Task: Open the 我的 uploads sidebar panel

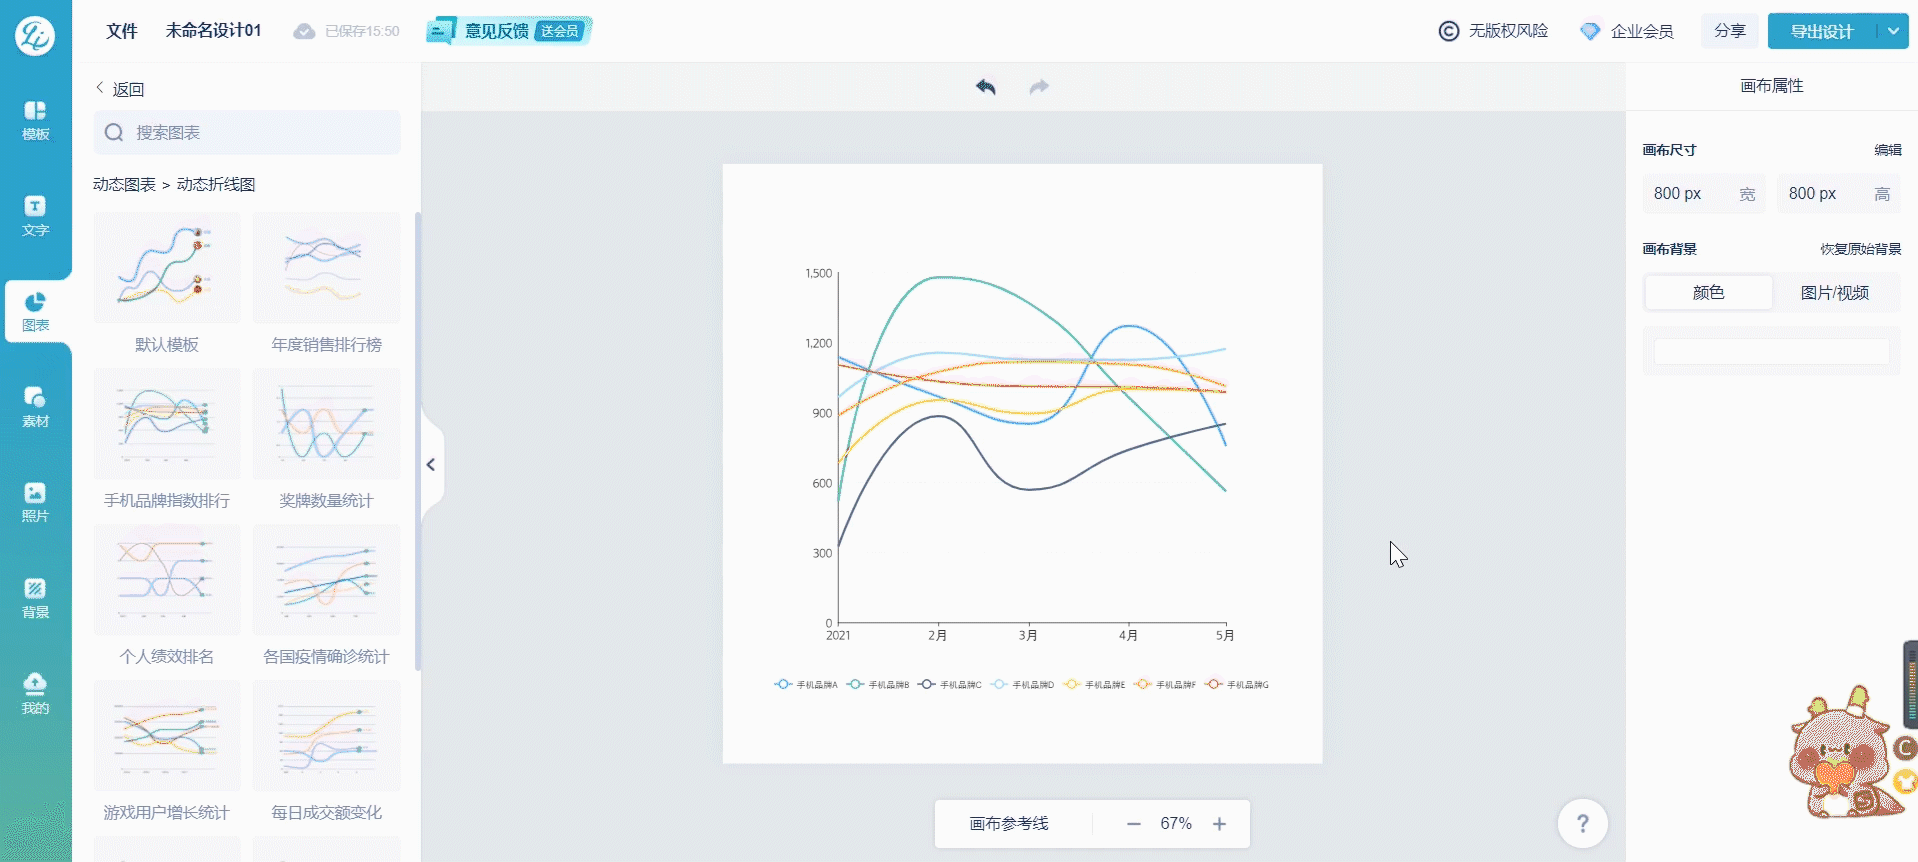Action: coord(35,694)
